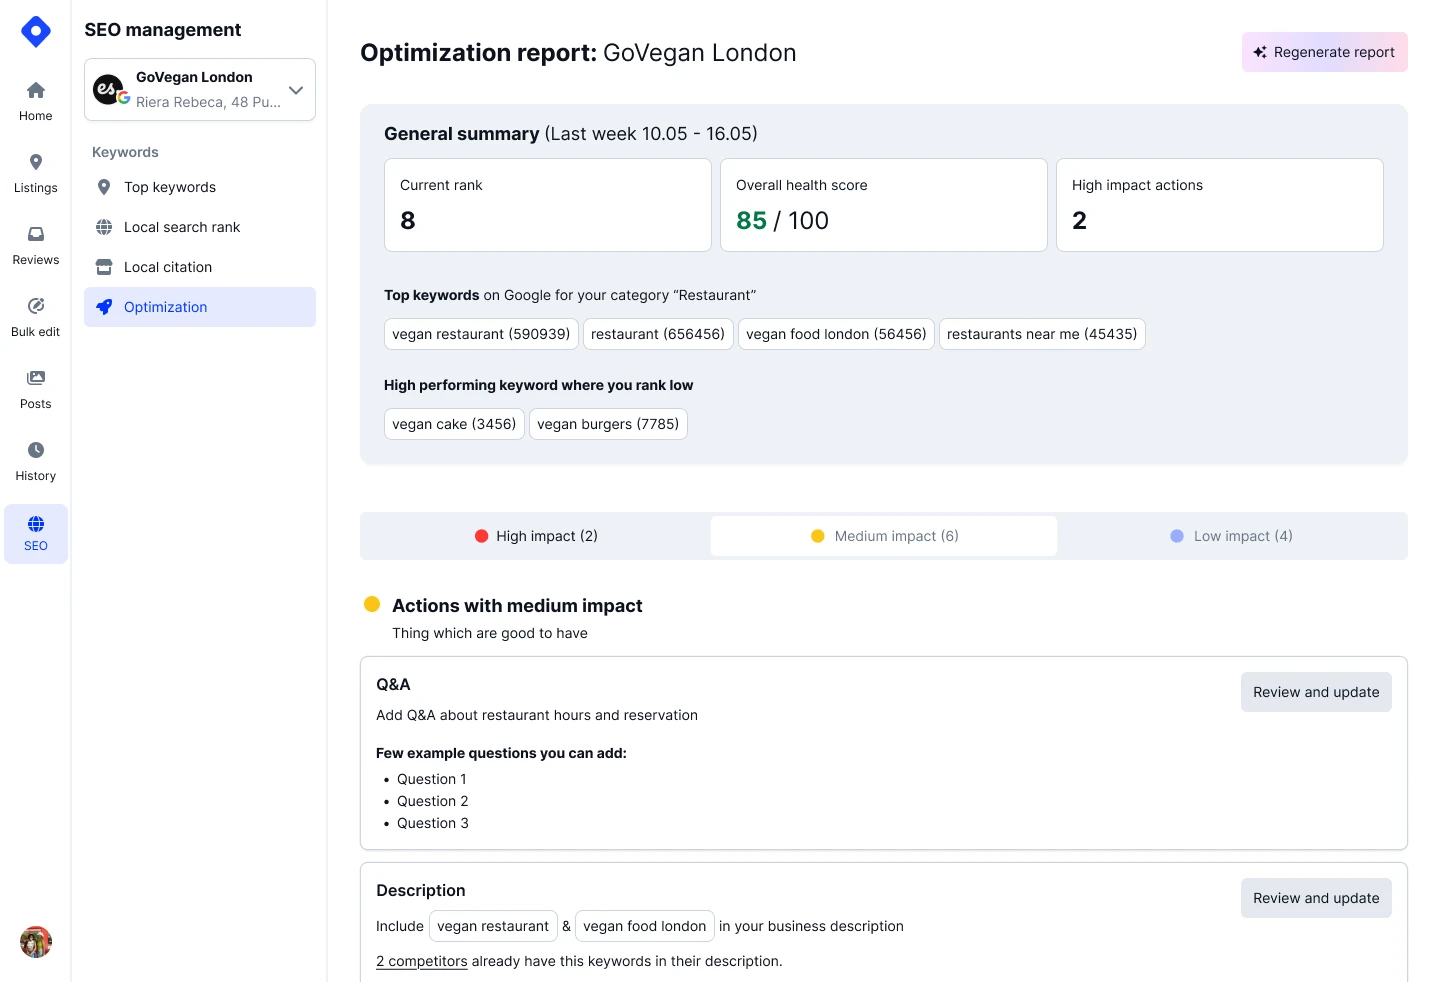The image size is (1440, 982).
Task: Open the GoVegan London location dropdown
Action: (199, 89)
